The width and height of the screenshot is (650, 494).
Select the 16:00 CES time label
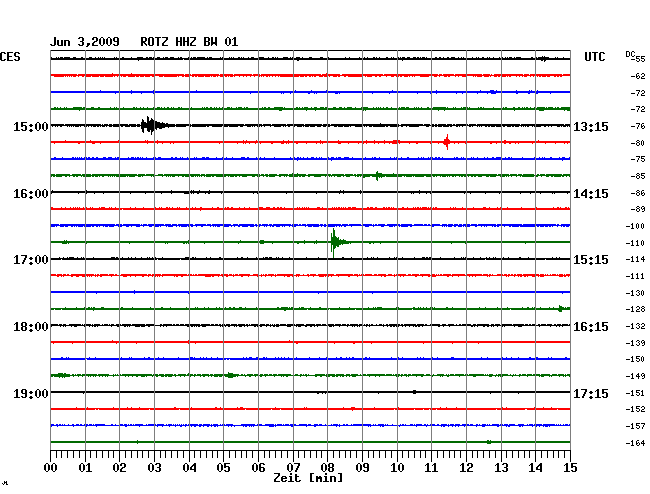pos(31,194)
